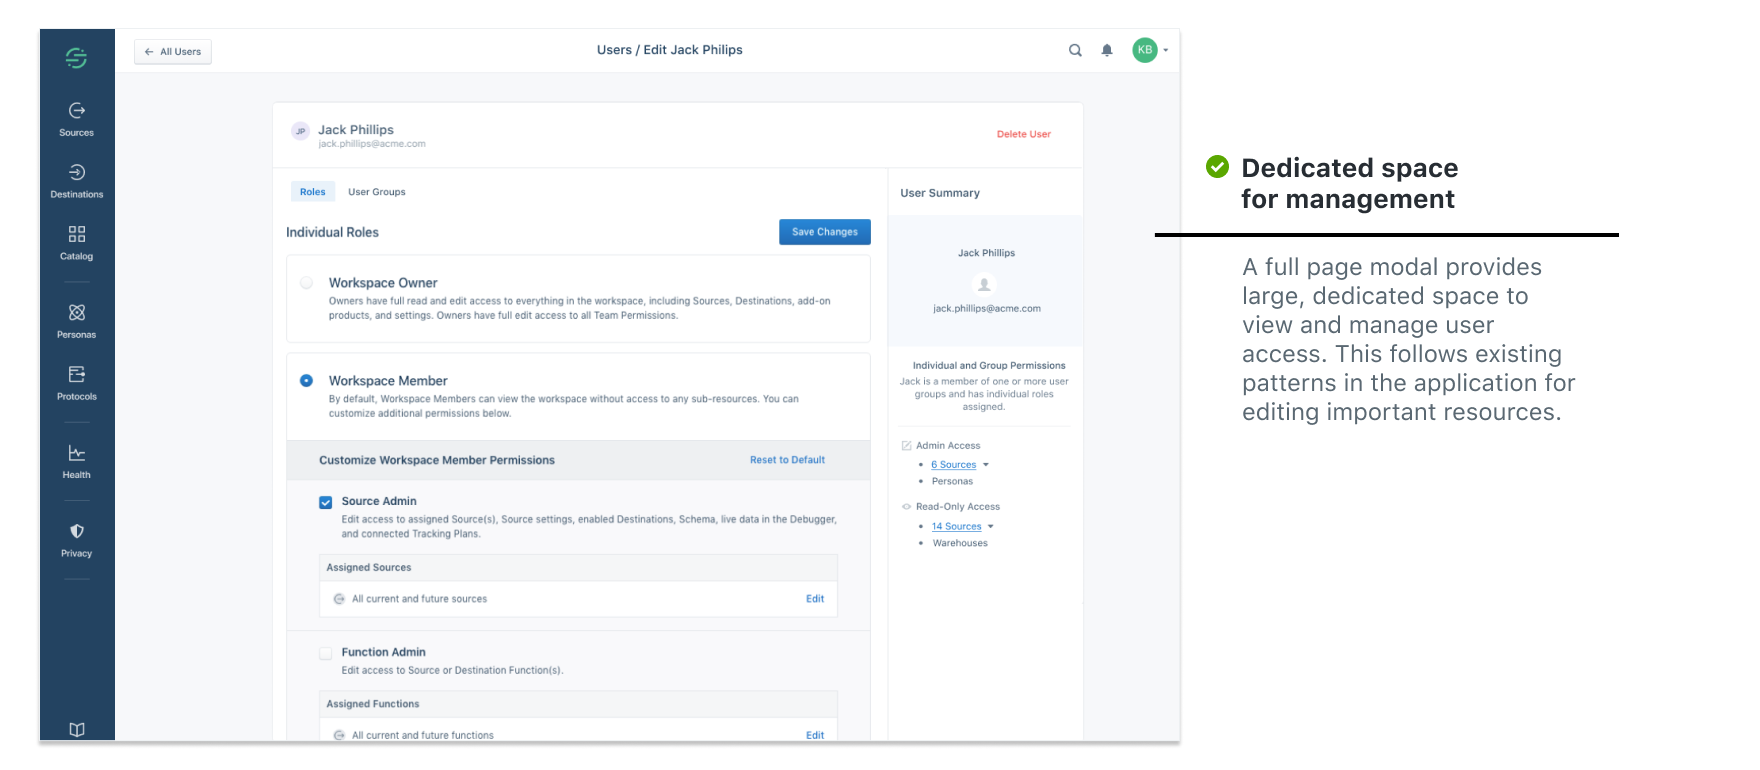Expand the 6 Sources dropdown arrow
The width and height of the screenshot is (1760, 770).
point(986,465)
